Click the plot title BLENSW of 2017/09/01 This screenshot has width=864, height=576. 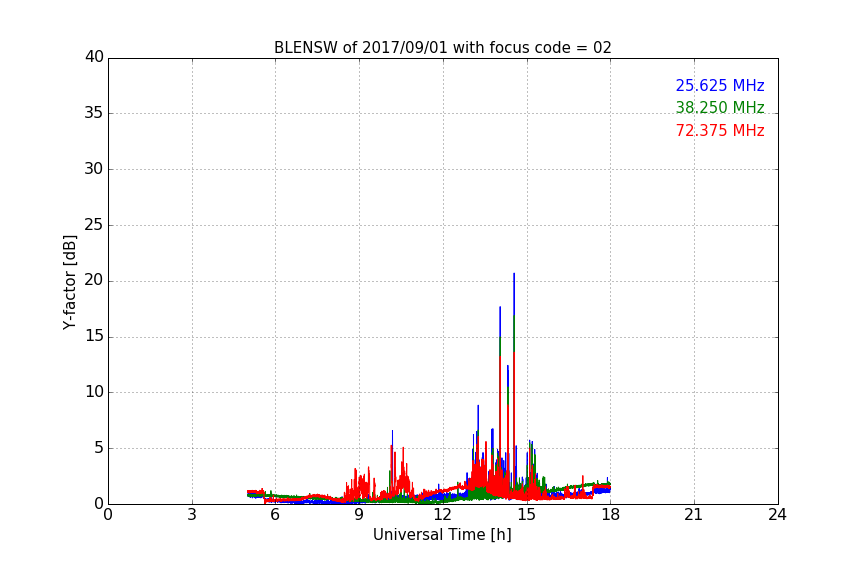click(x=442, y=48)
